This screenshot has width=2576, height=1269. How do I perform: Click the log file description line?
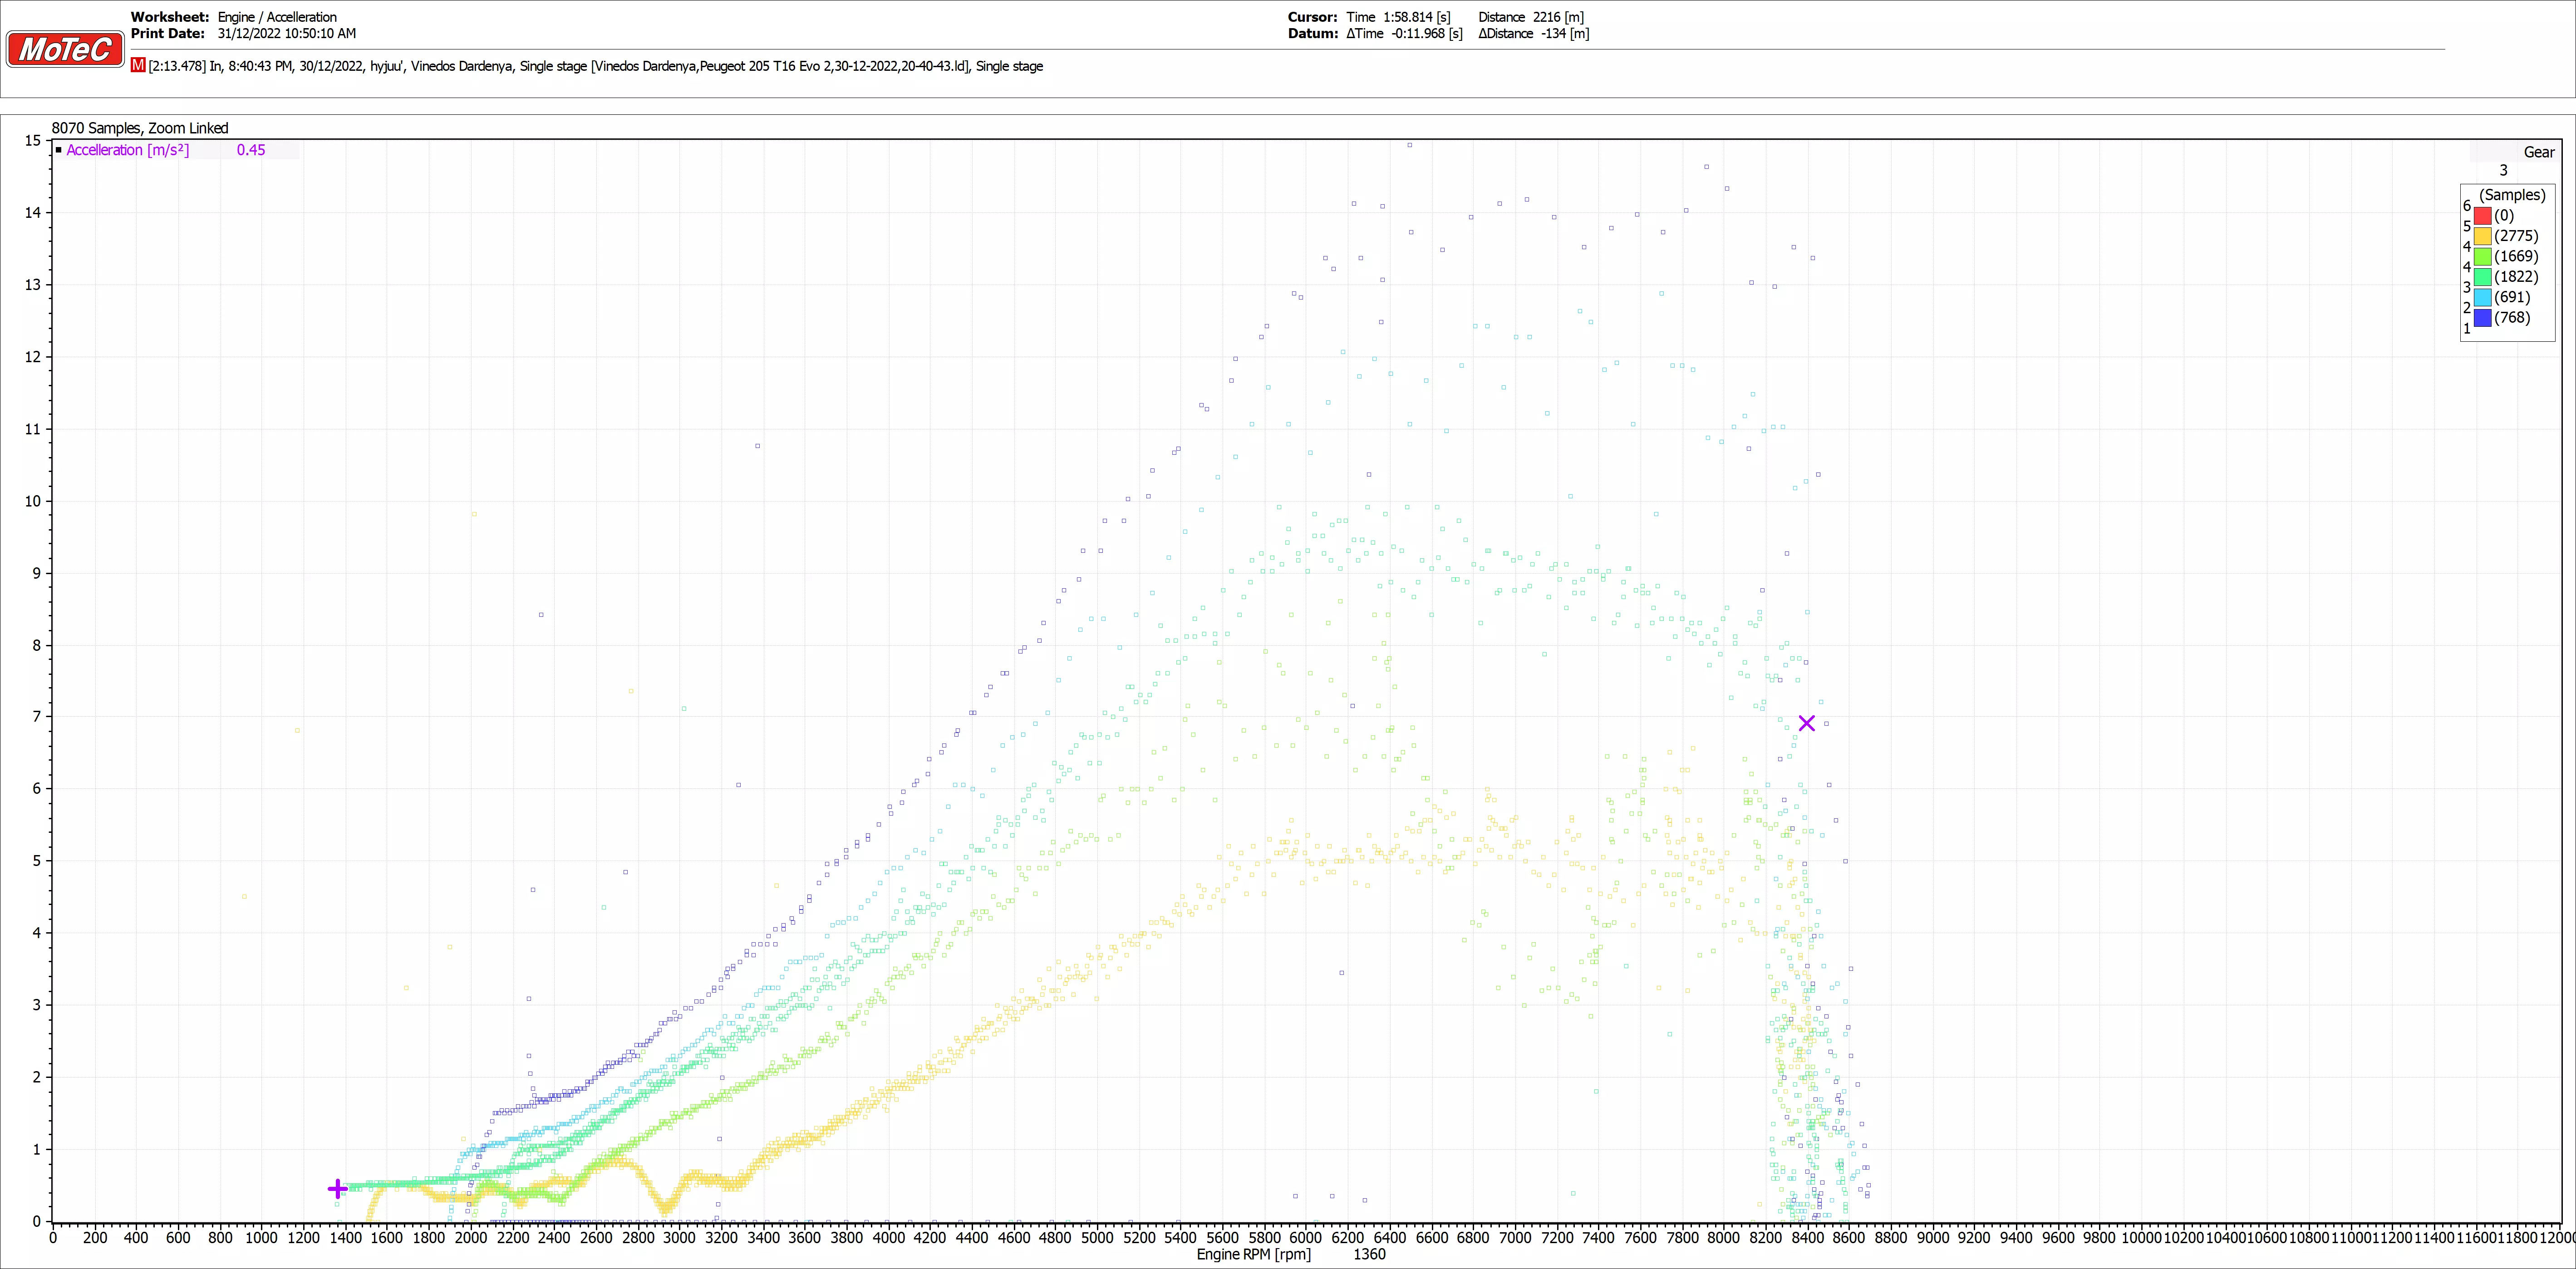click(595, 66)
